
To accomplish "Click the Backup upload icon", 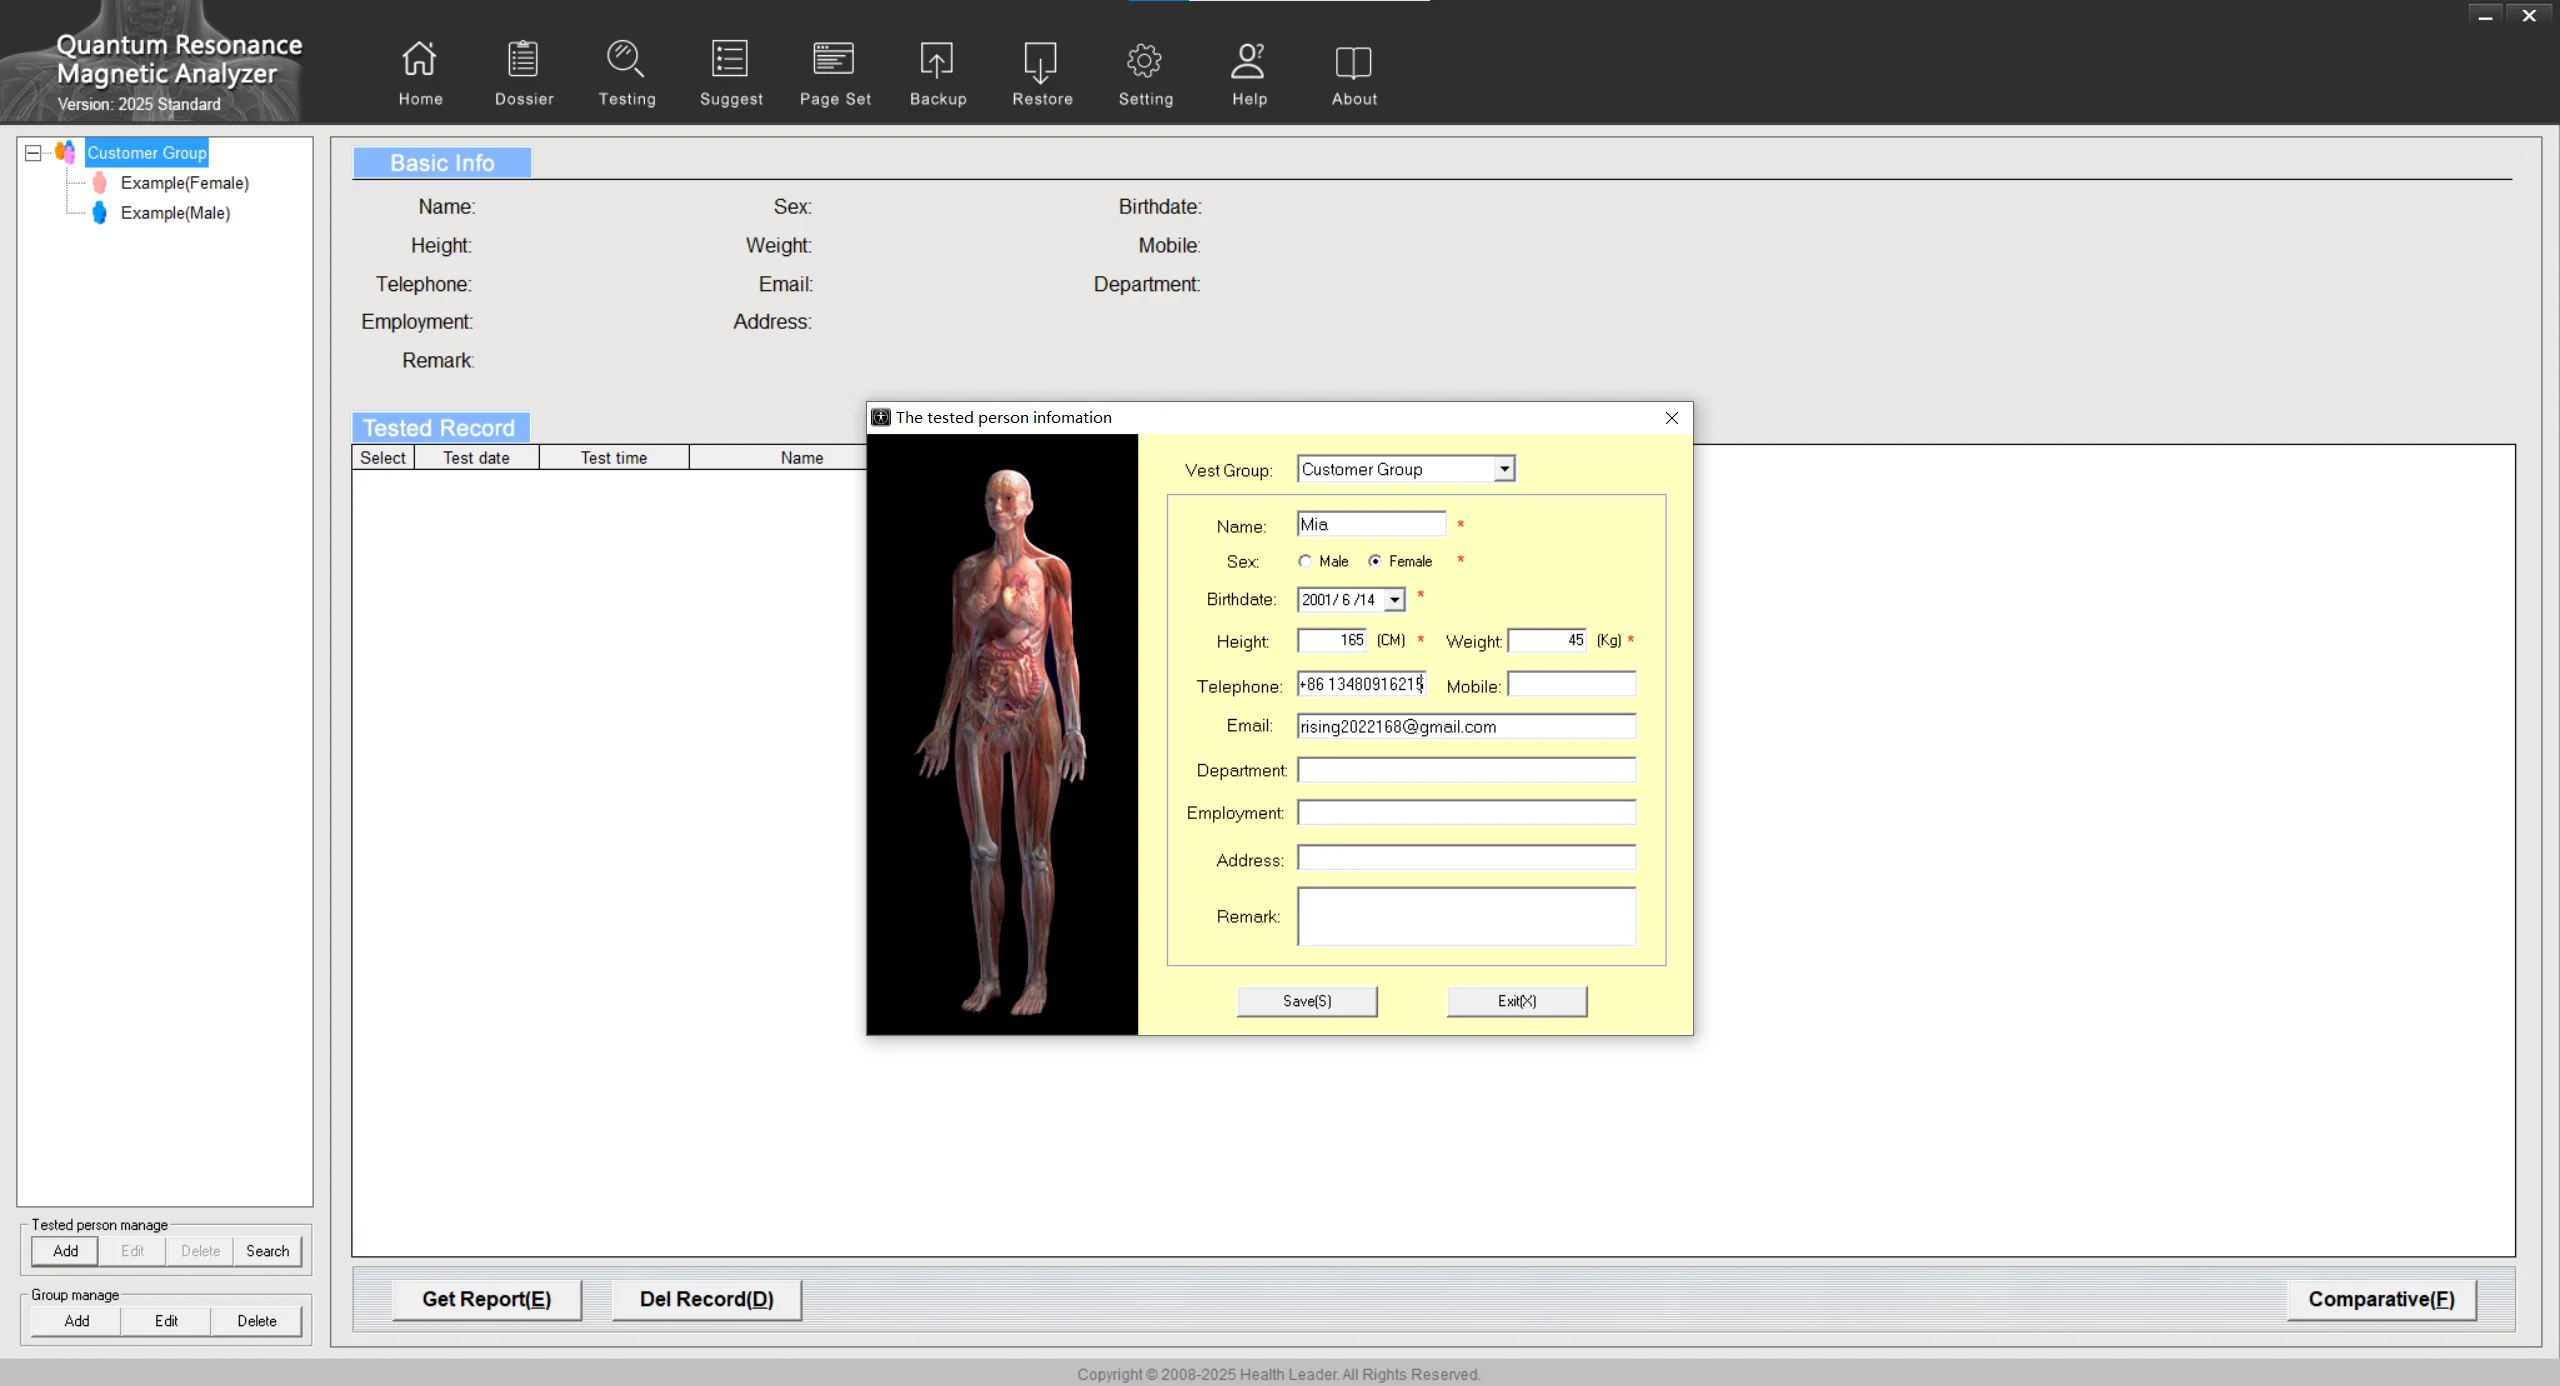I will click(937, 60).
